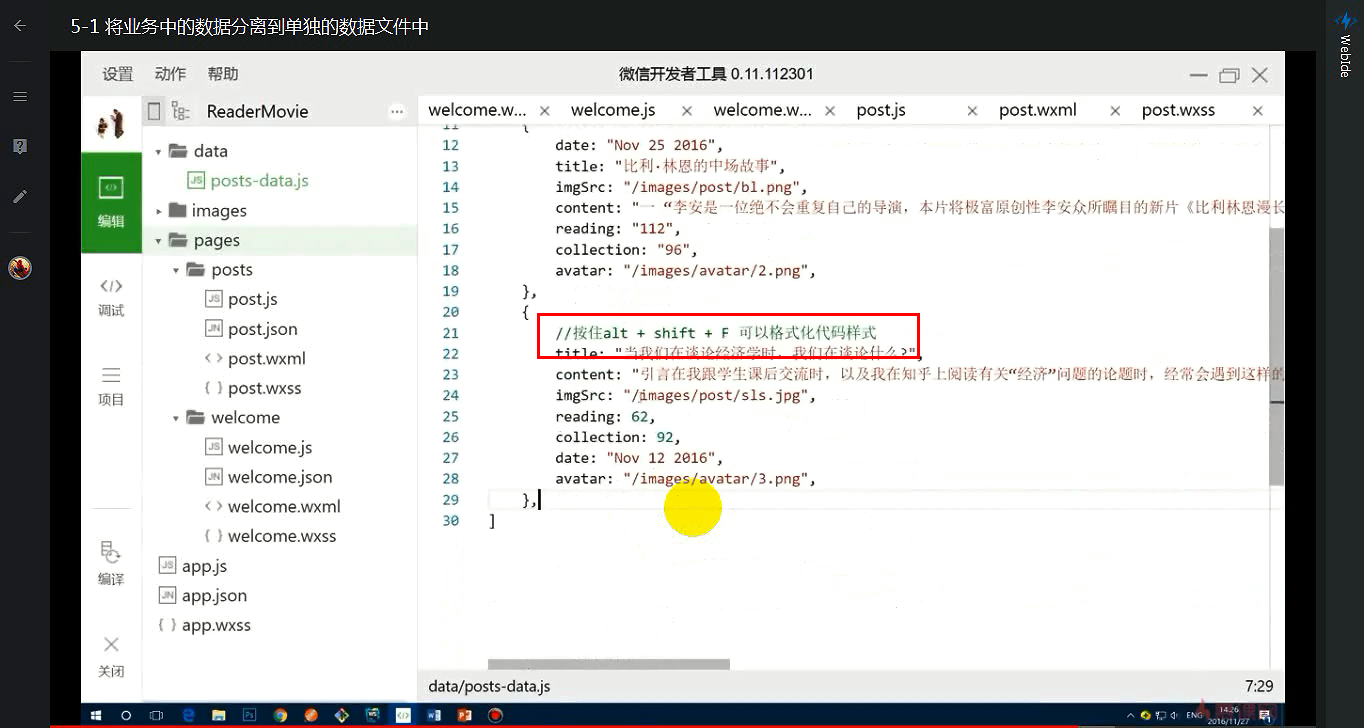This screenshot has height=728, width=1364.
Task: Open the question-mark Q&A icon in player sidebar
Action: pyautogui.click(x=19, y=146)
